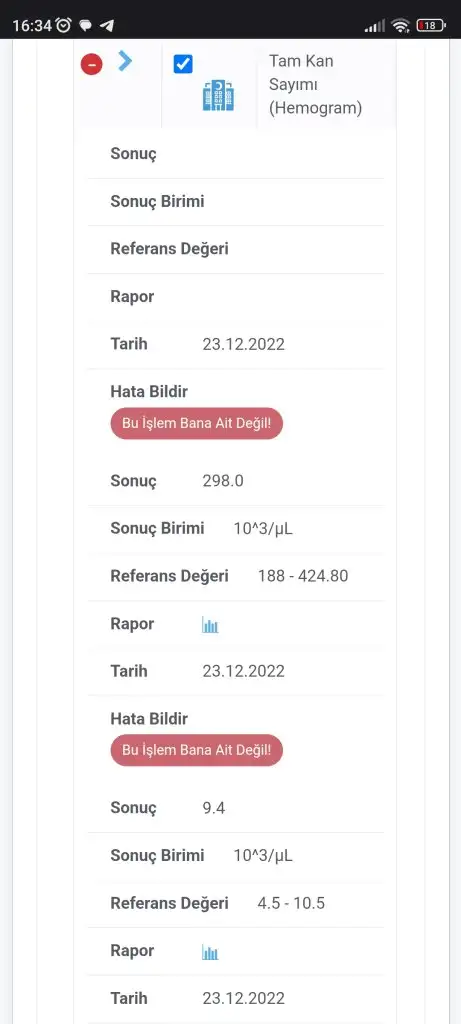Image resolution: width=461 pixels, height=1024 pixels.
Task: Select the Tam Kan Sayımı (Hemogram) title
Action: (x=315, y=84)
